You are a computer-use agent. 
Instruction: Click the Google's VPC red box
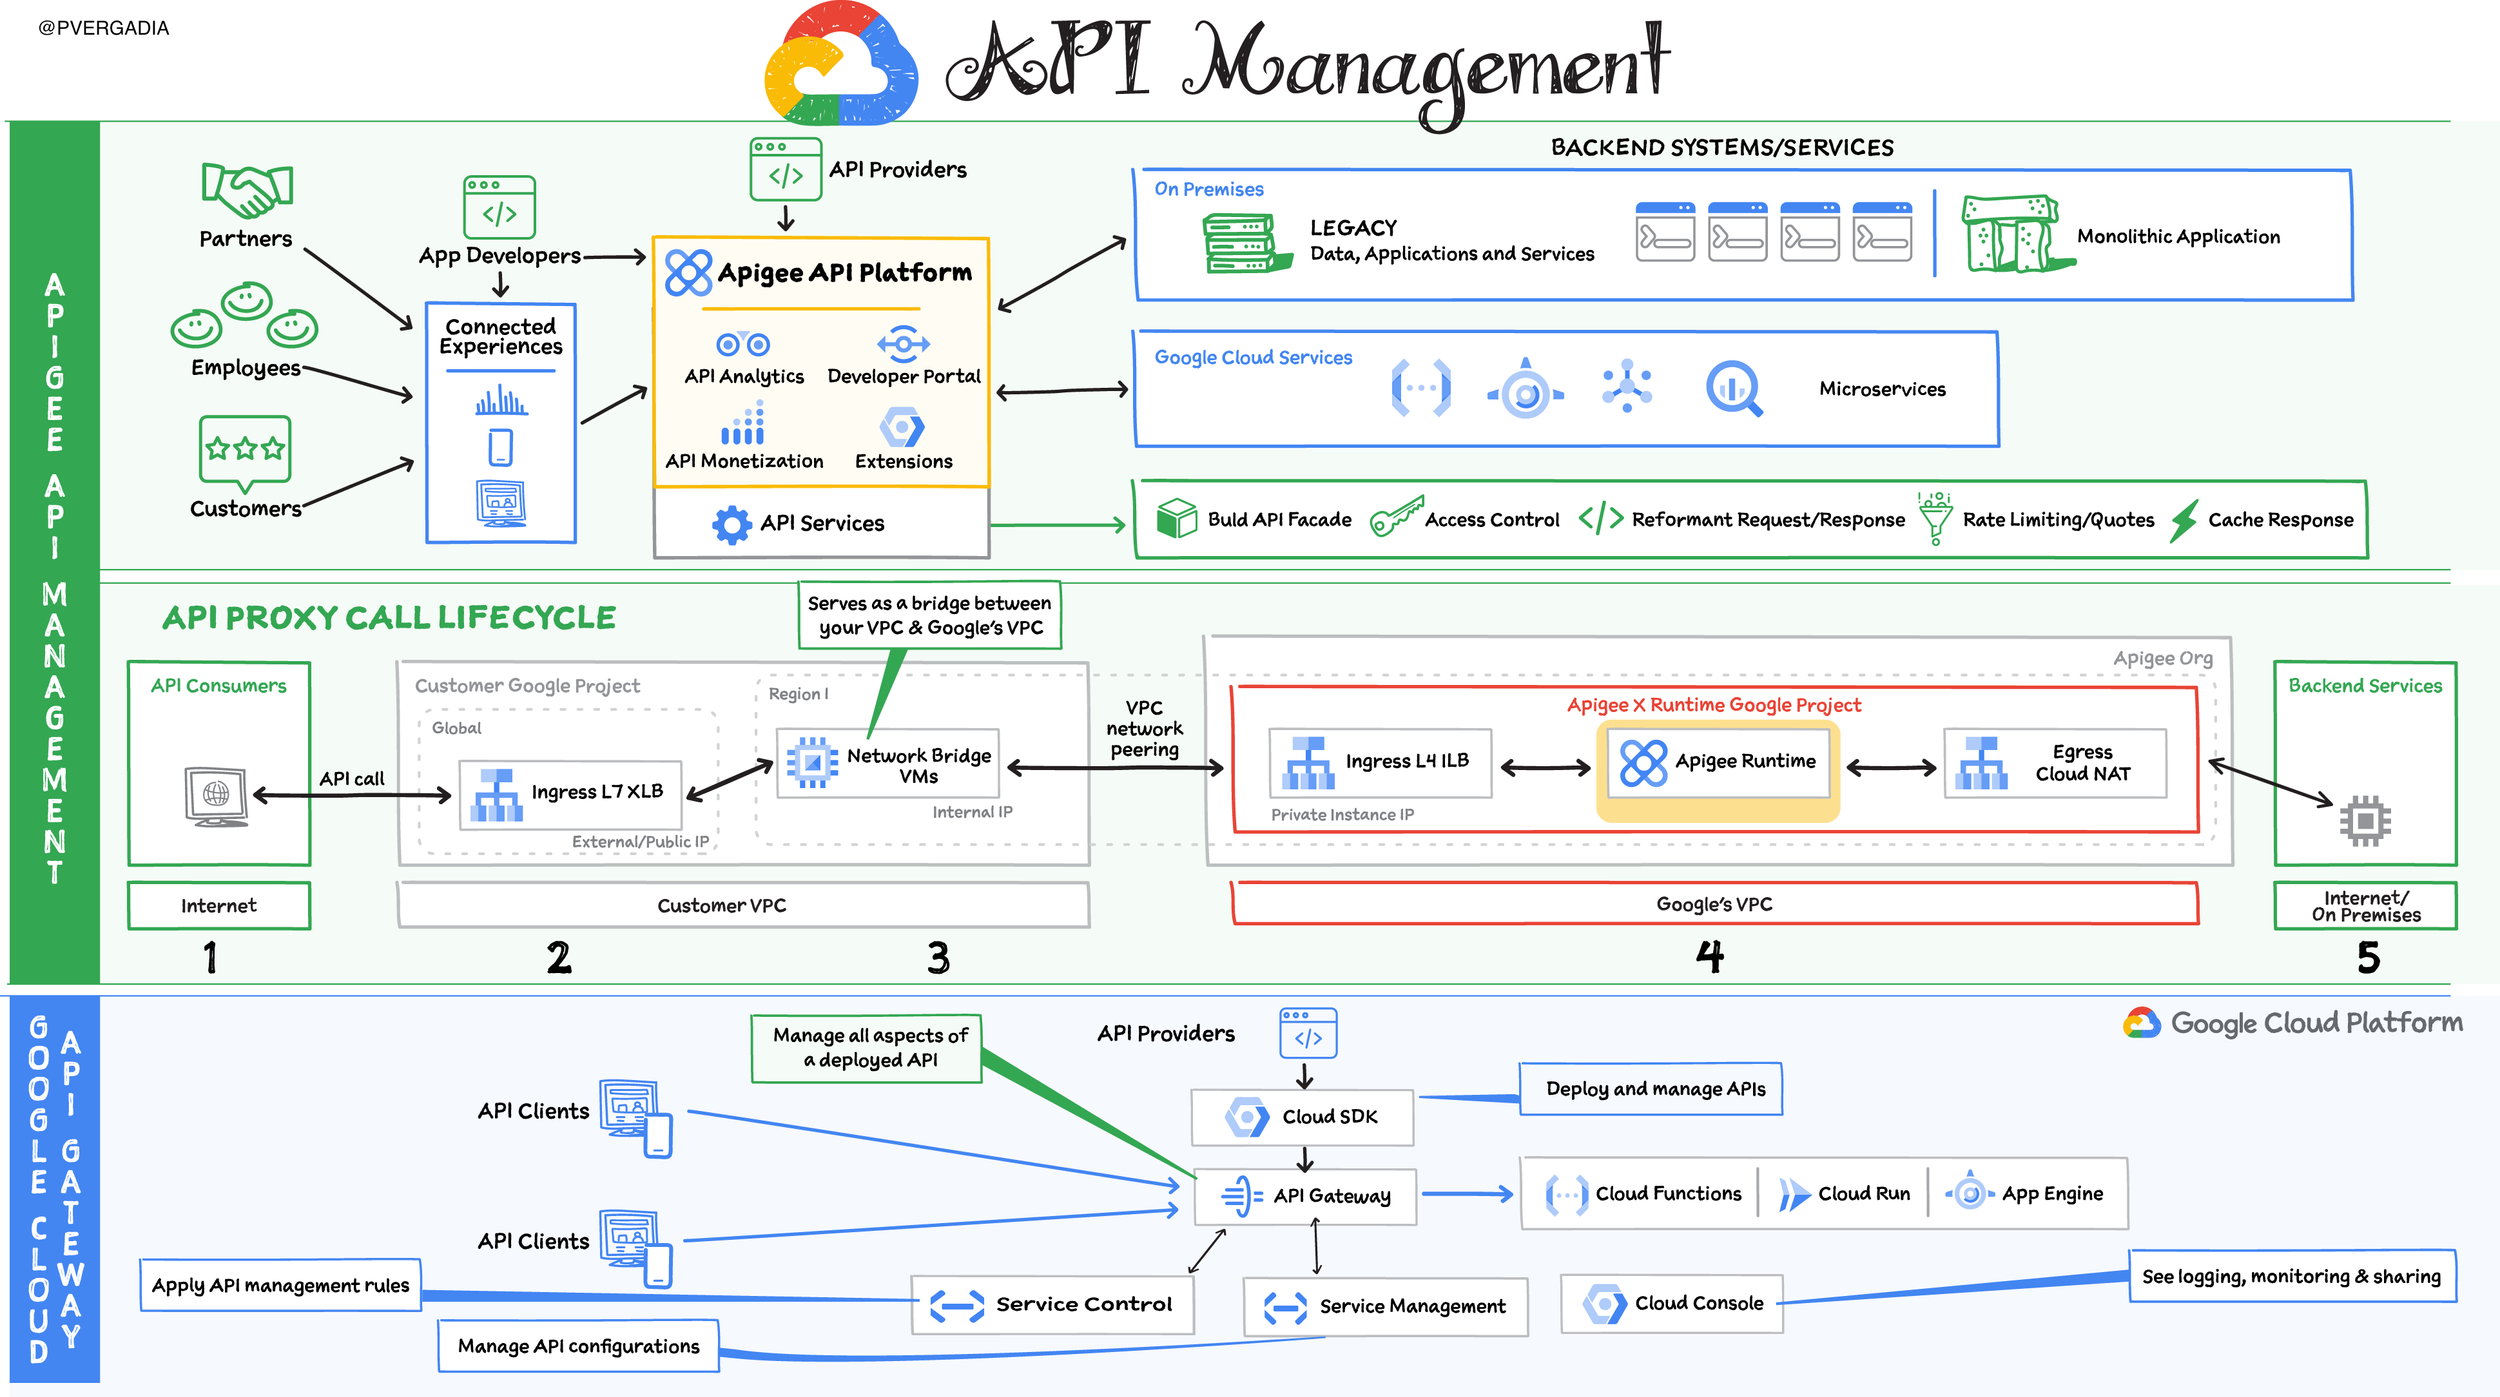tap(1714, 904)
